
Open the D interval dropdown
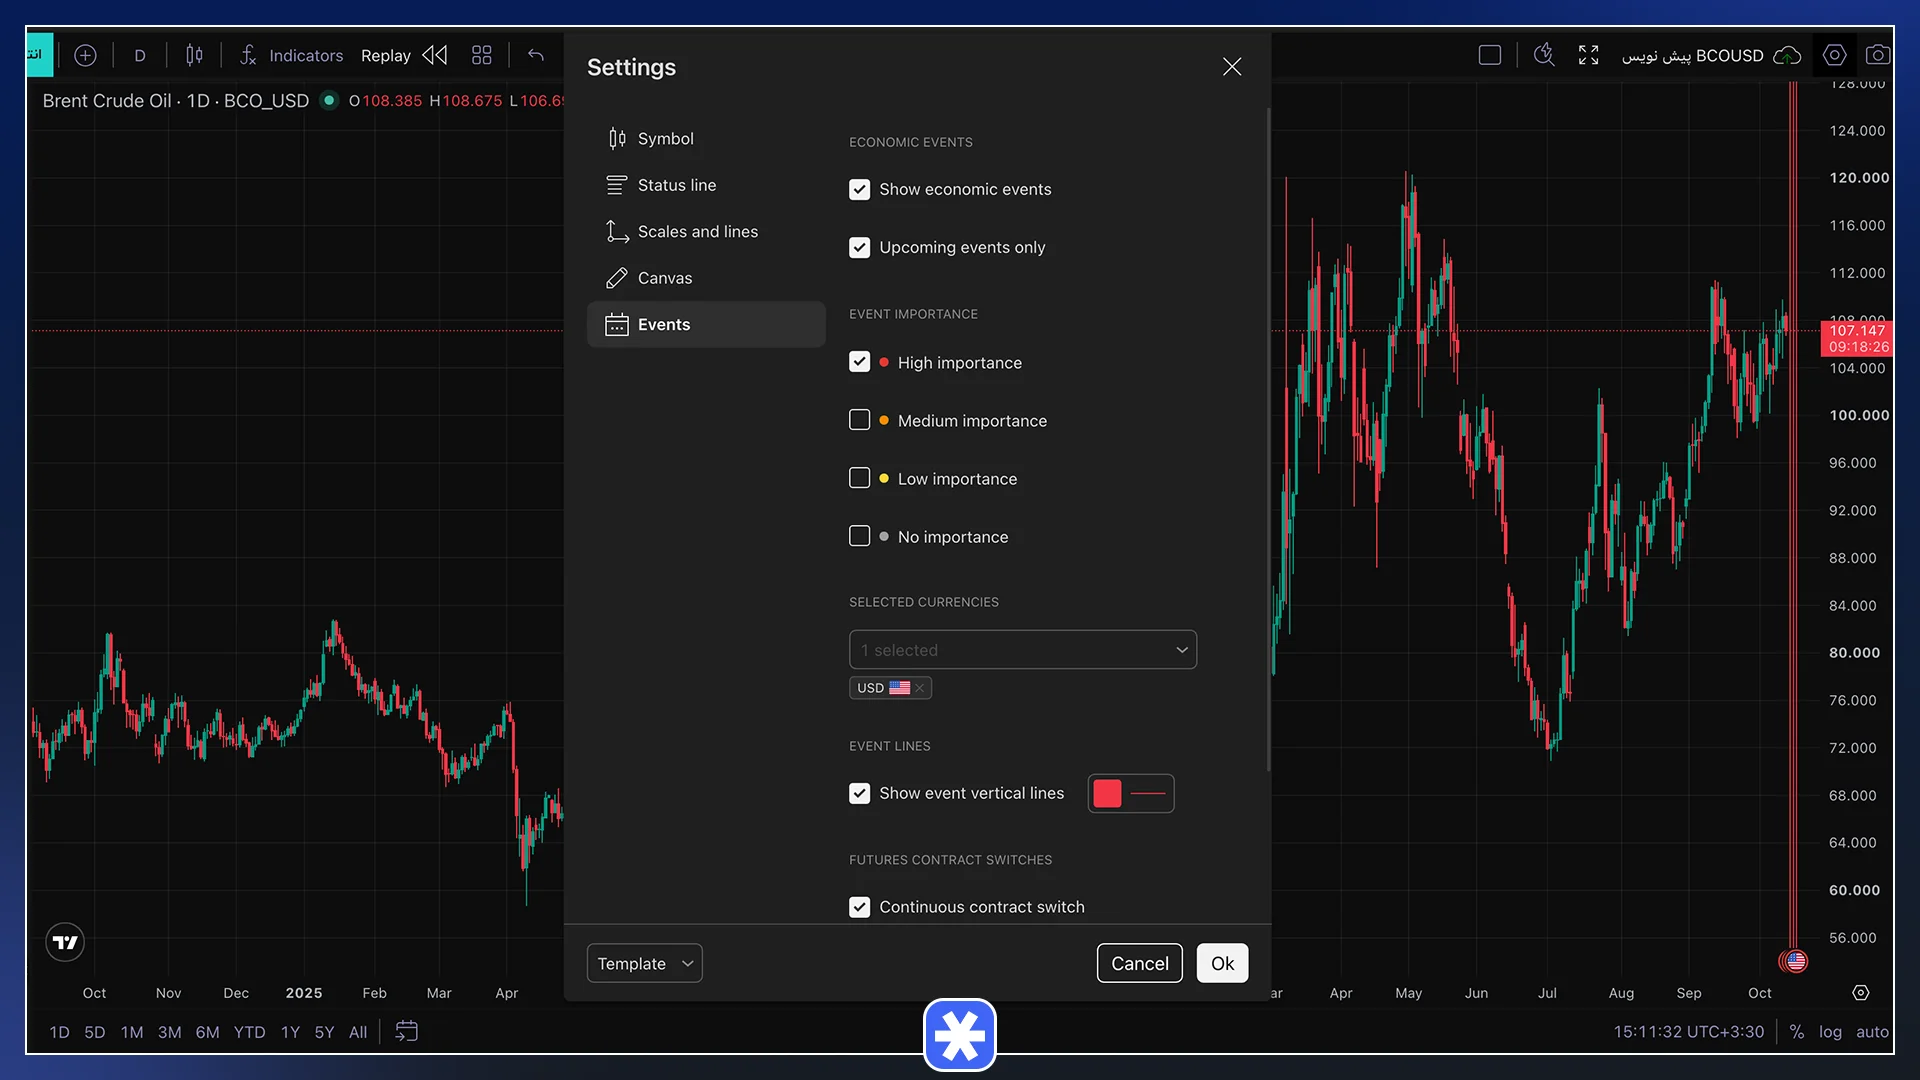(x=140, y=55)
